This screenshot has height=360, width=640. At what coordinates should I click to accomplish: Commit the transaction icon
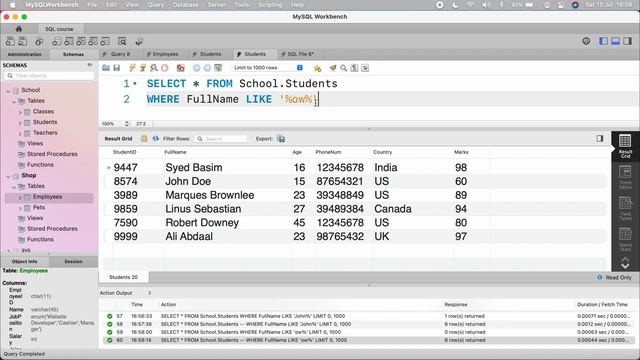click(197, 68)
